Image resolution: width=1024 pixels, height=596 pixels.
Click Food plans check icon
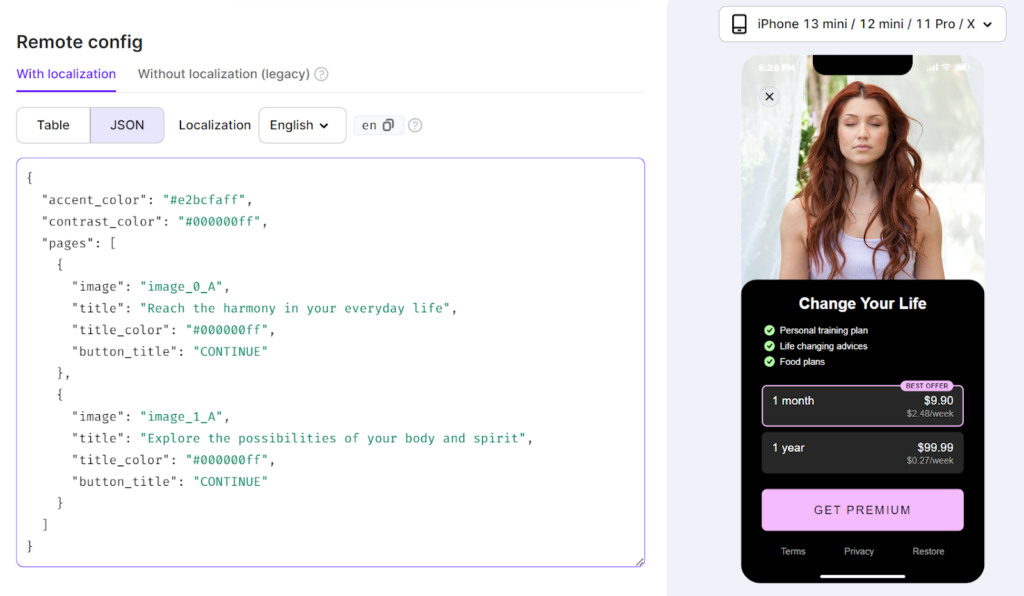[769, 362]
